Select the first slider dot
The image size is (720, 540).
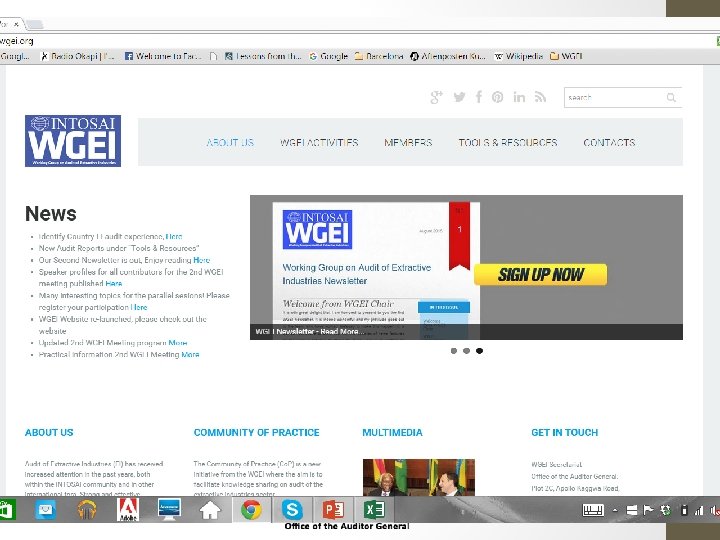click(x=454, y=351)
